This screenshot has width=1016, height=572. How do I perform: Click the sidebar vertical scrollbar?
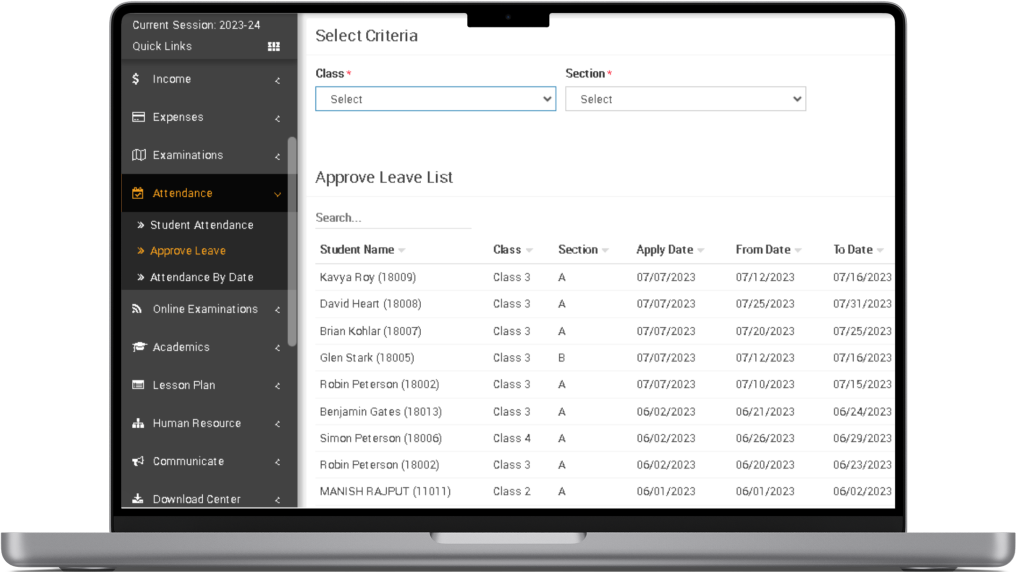pos(292,241)
